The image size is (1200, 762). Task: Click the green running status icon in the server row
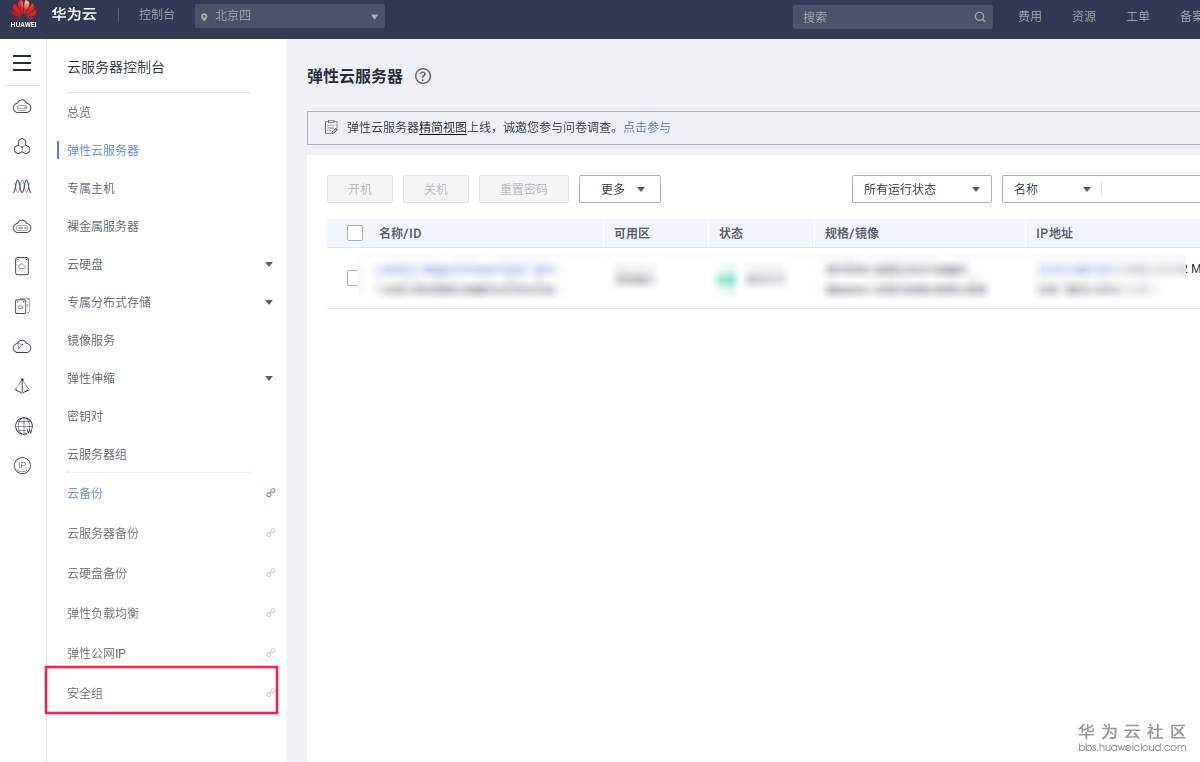tap(725, 279)
